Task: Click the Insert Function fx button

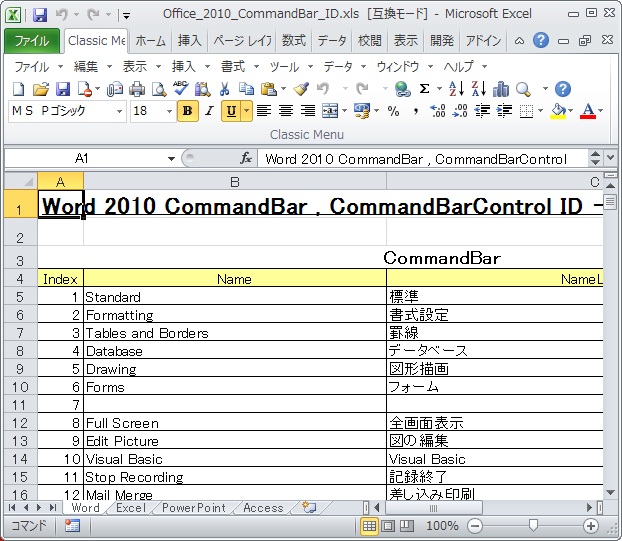Action: click(x=246, y=159)
